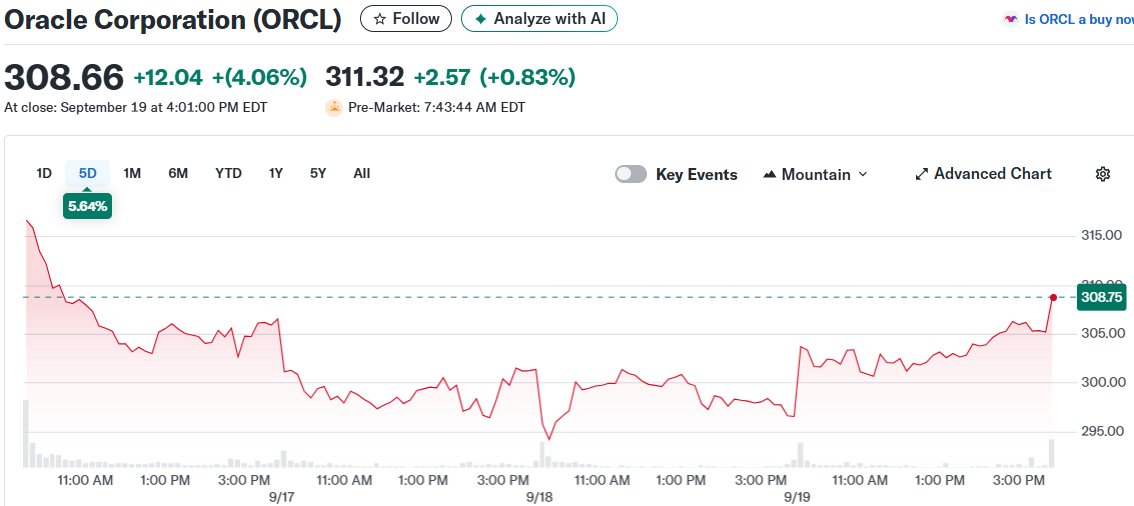Toggle the Key Events switch
This screenshot has width=1134, height=506.
(x=631, y=174)
